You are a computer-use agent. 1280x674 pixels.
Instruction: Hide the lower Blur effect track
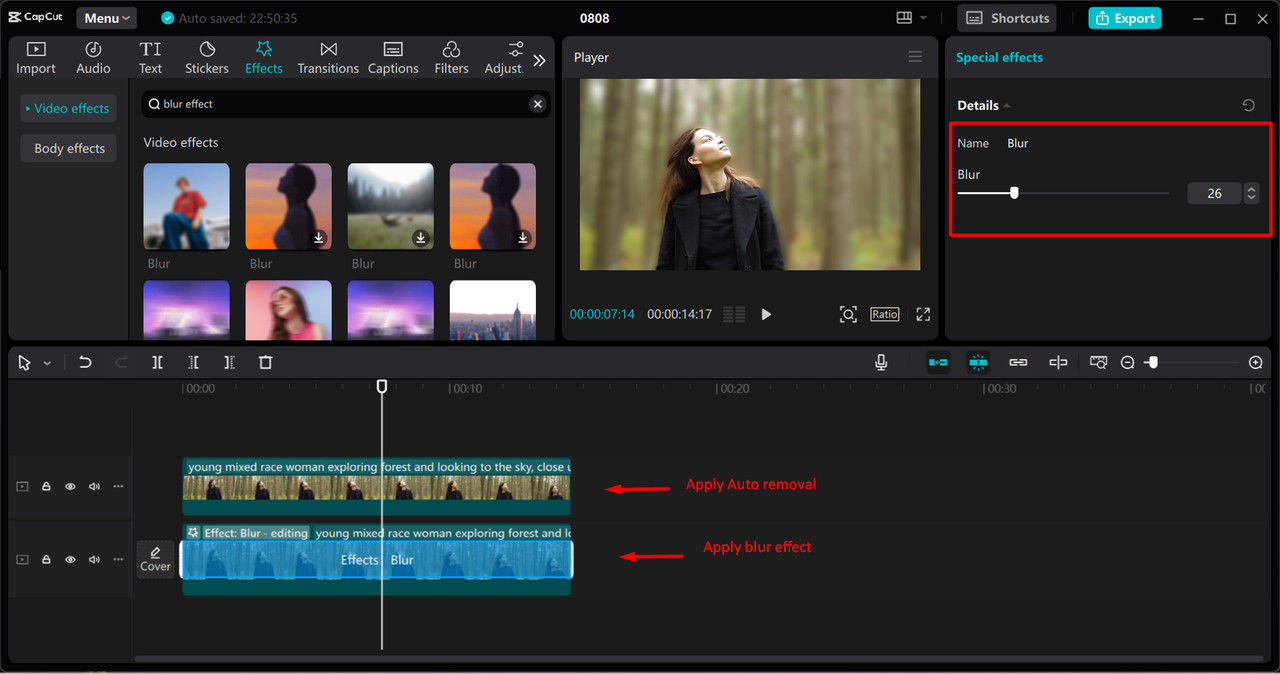(x=70, y=560)
